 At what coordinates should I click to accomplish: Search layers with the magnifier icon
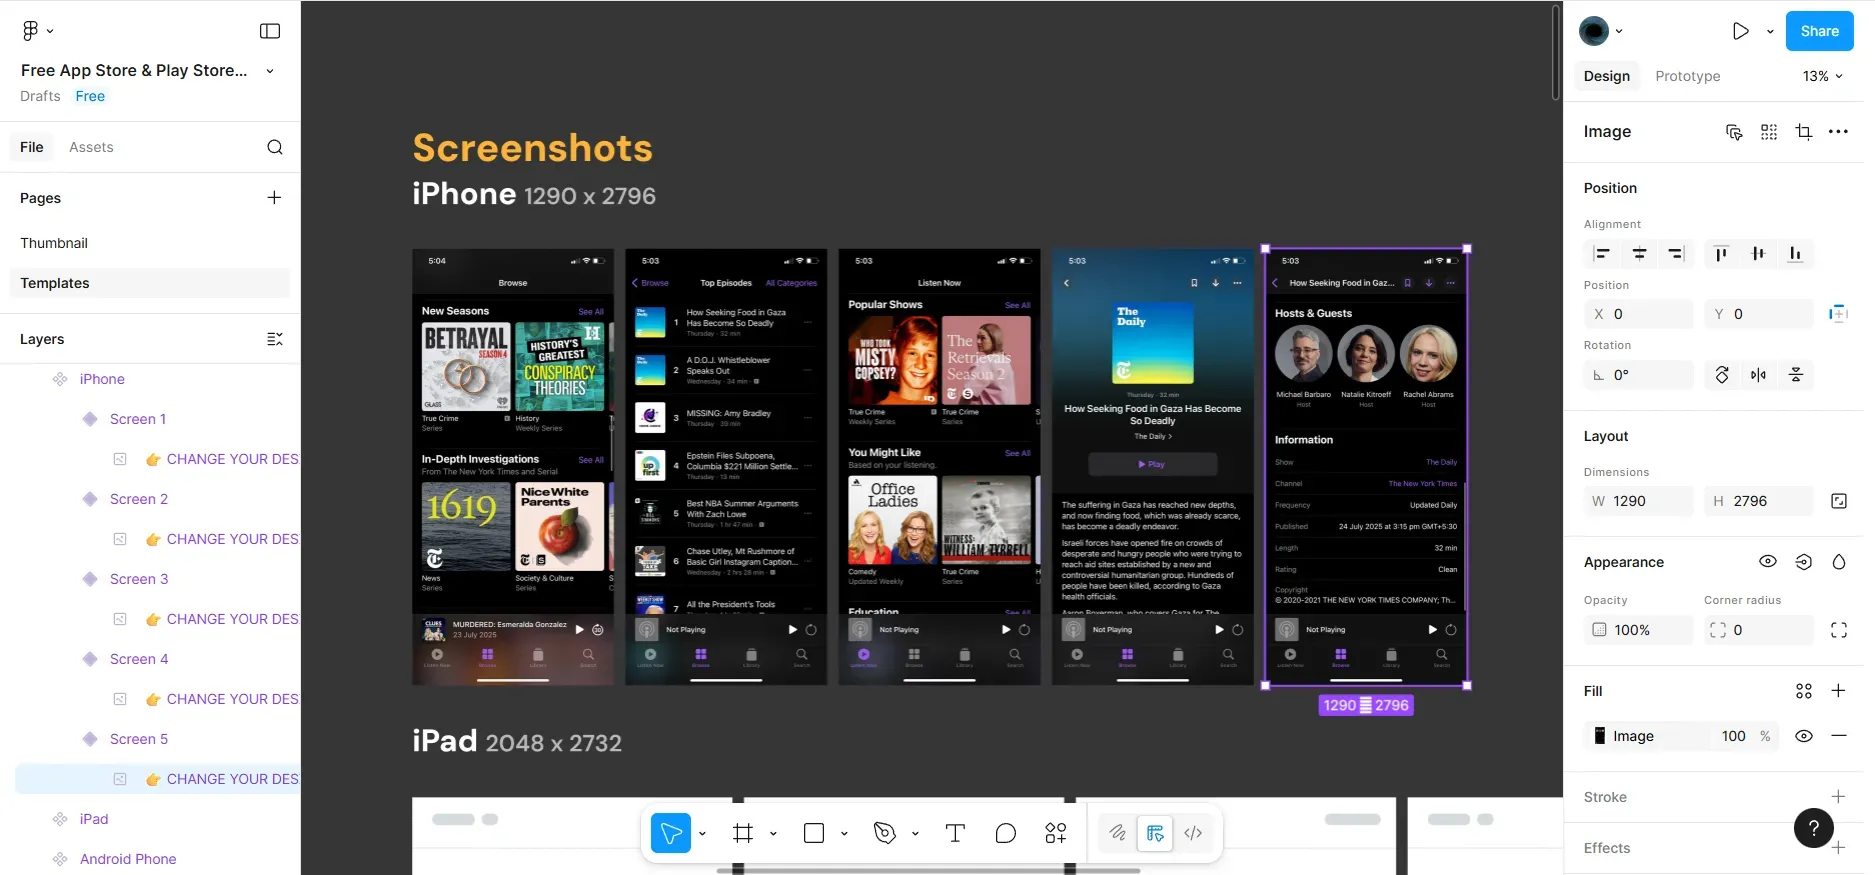(x=275, y=147)
